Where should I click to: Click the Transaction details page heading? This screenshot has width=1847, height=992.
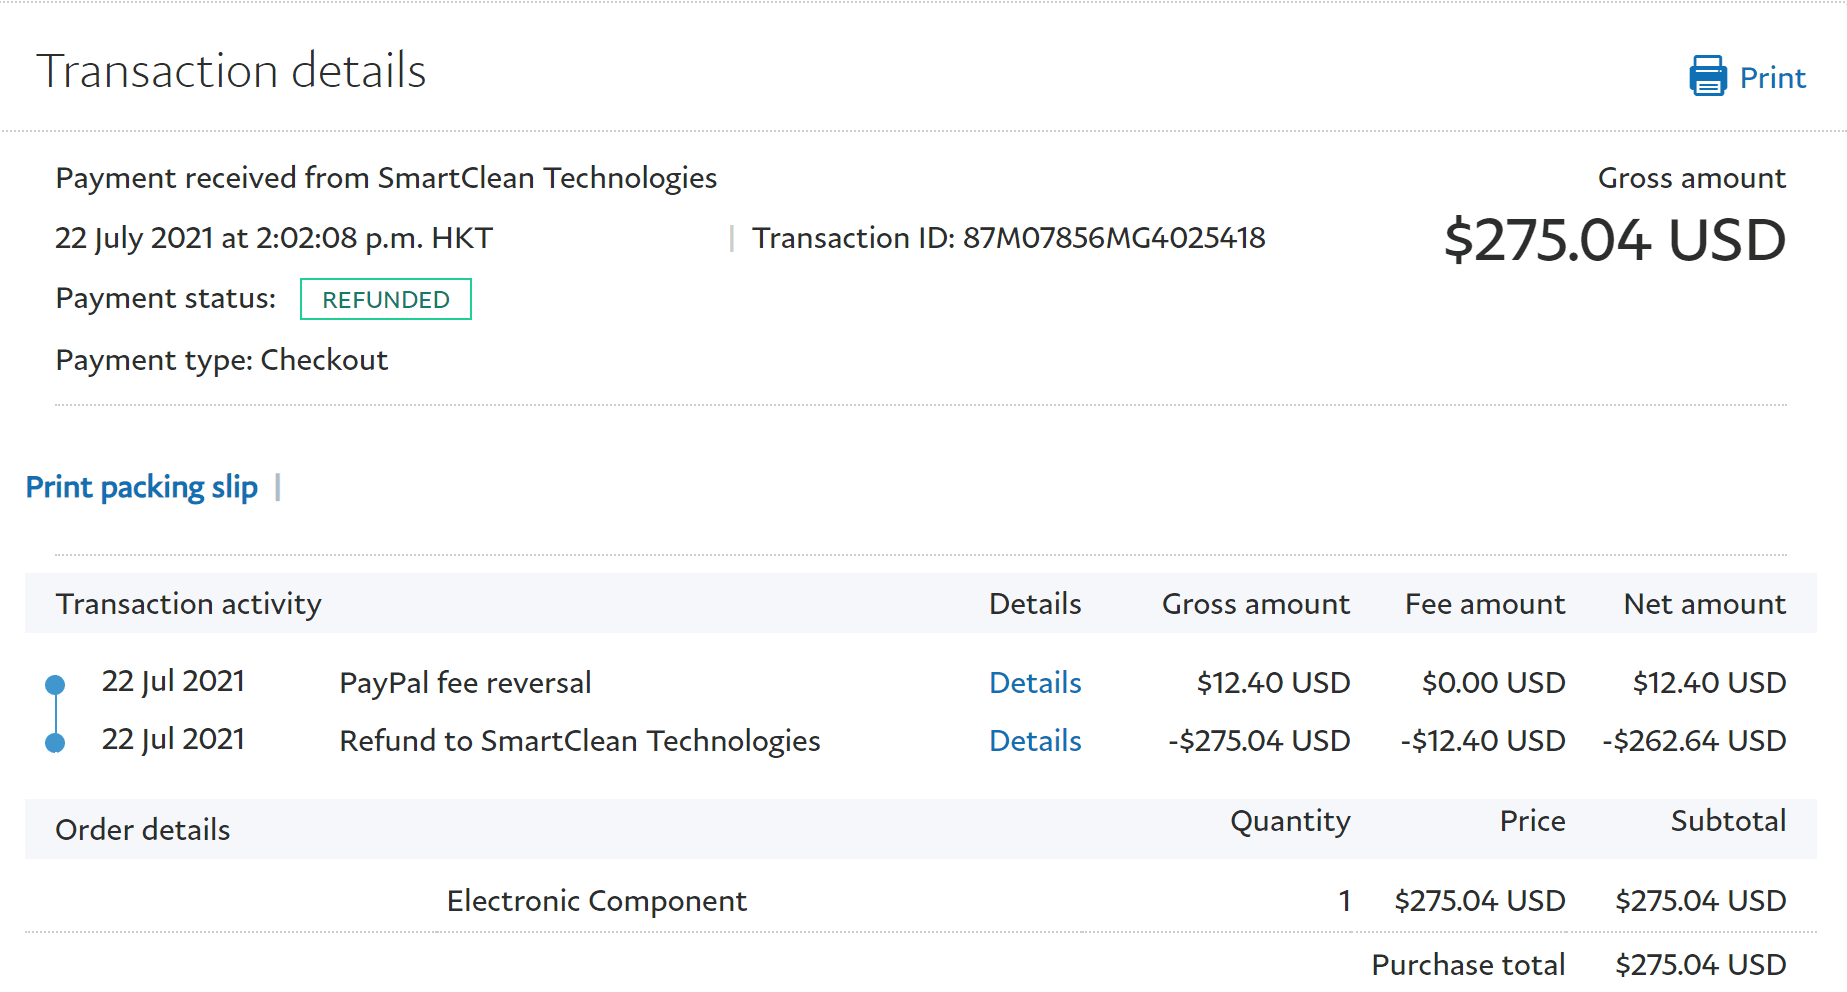click(x=231, y=71)
